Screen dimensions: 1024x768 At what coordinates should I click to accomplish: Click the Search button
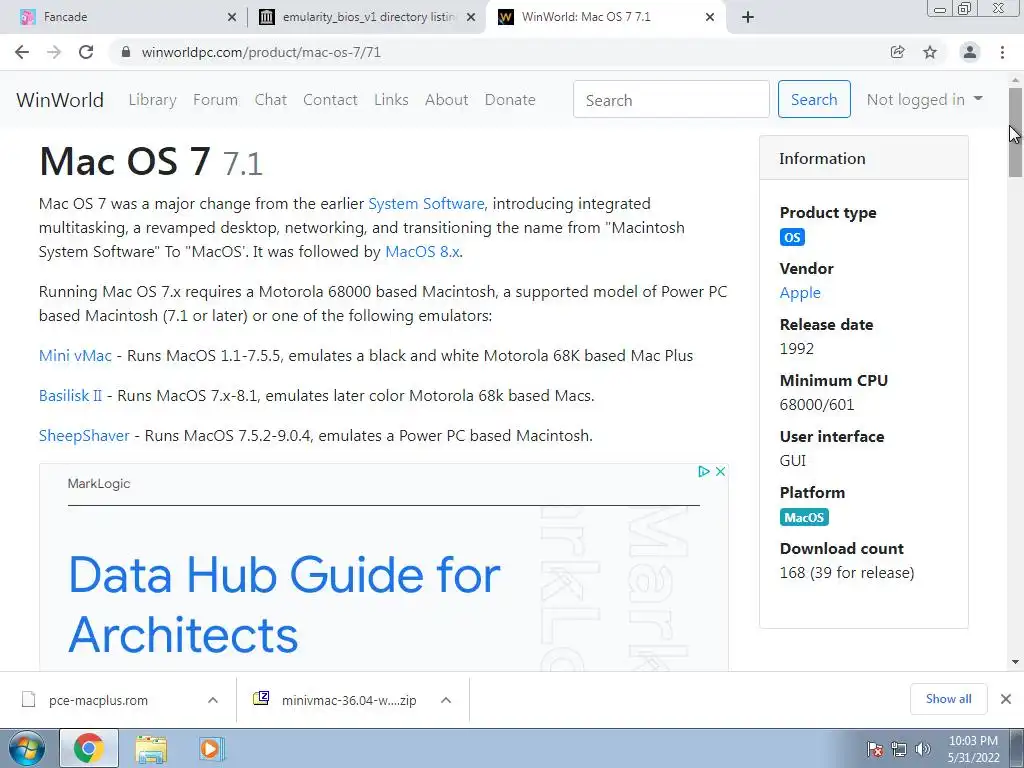click(814, 99)
